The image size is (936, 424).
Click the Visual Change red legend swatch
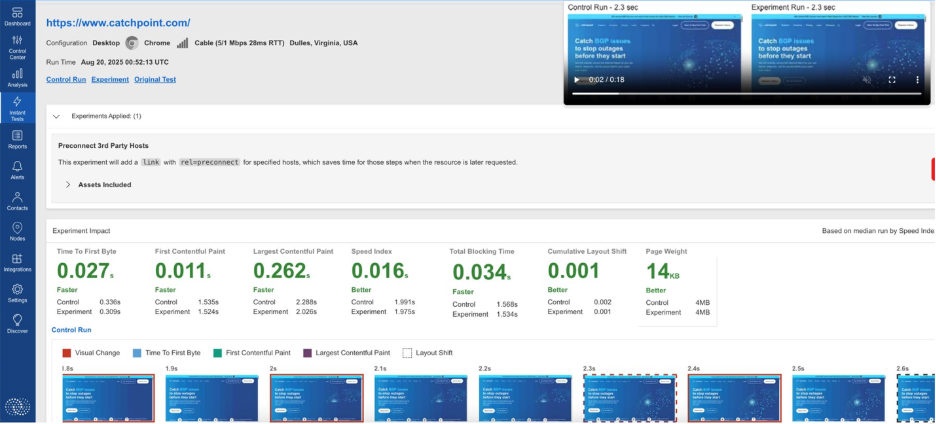point(67,353)
